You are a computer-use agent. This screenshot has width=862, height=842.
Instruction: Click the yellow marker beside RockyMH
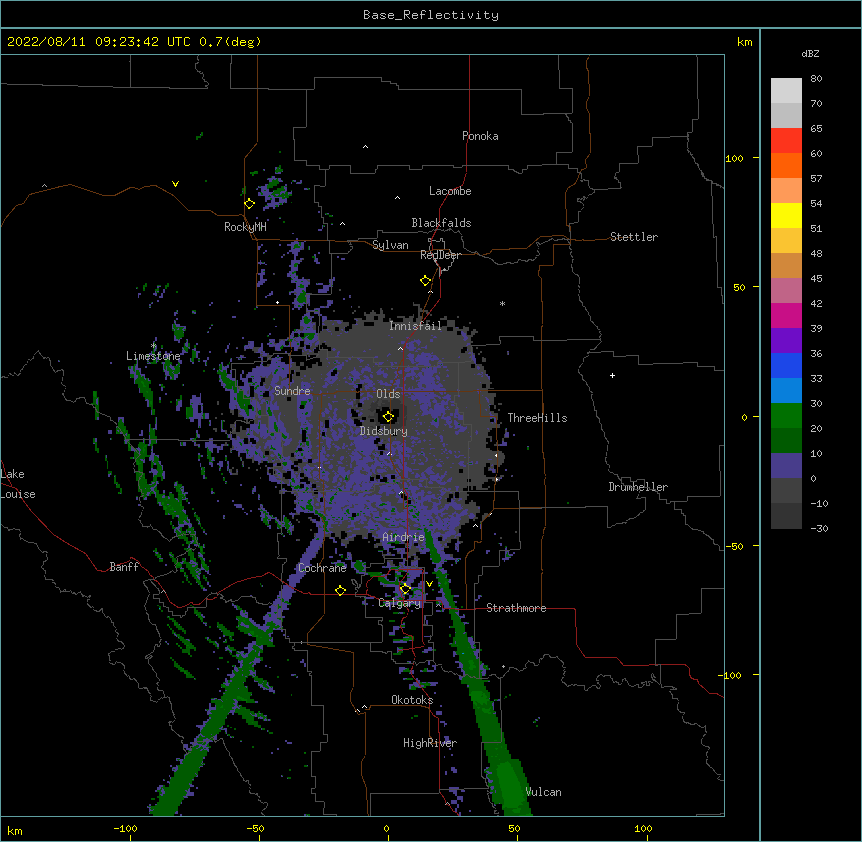point(249,203)
